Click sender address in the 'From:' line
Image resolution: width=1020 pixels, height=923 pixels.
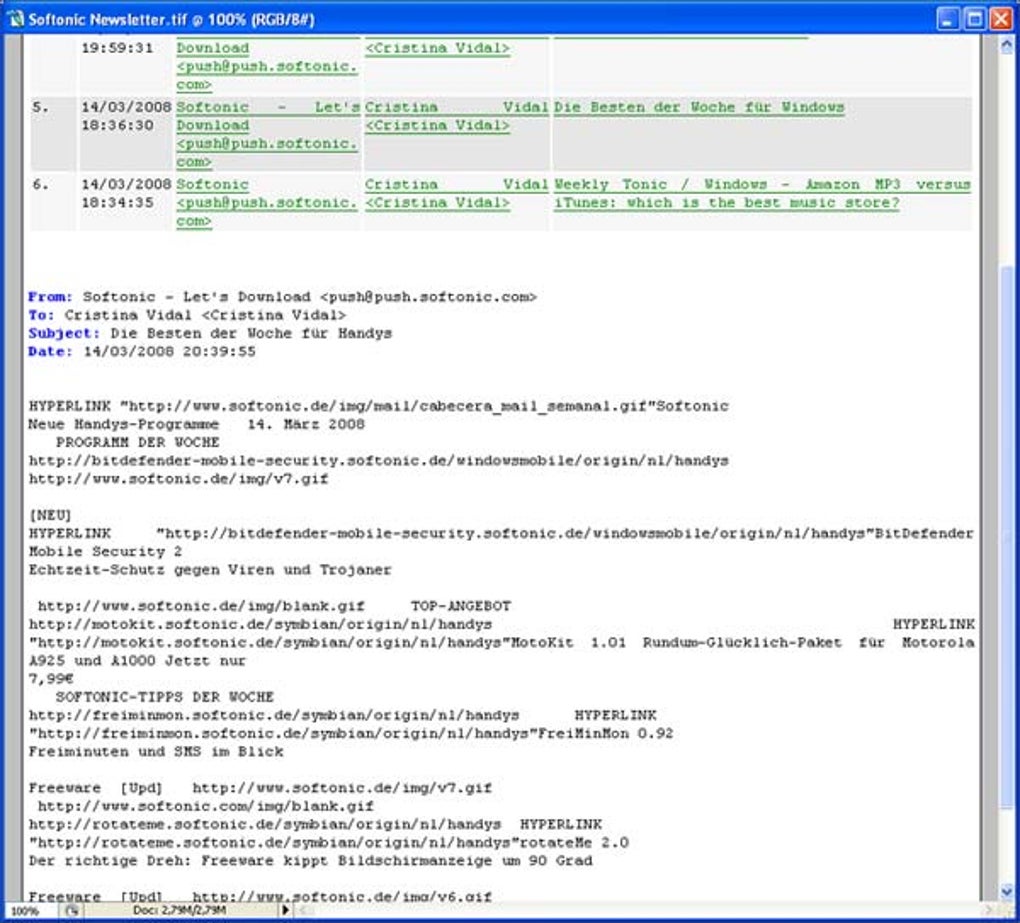pyautogui.click(x=428, y=297)
